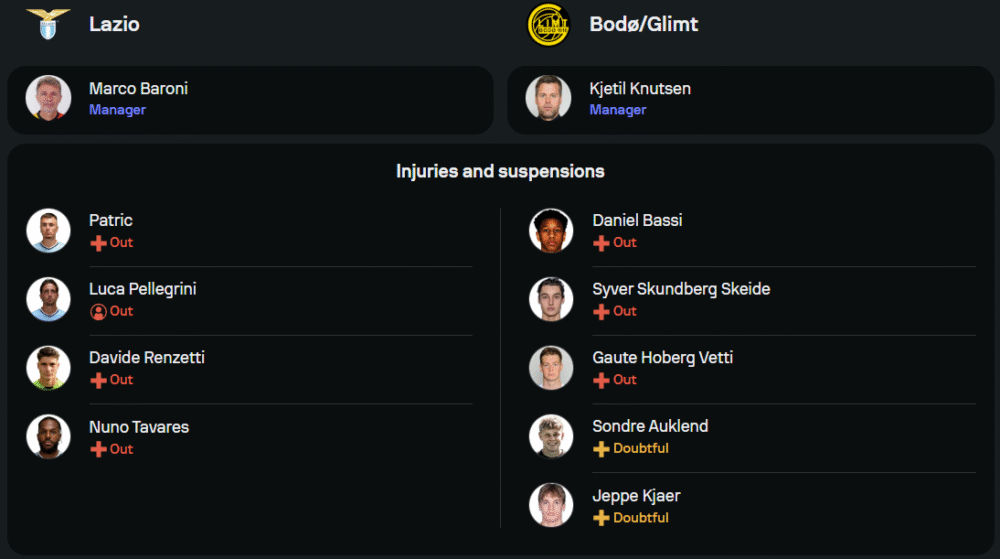Click the yellow doubtful cross under Jeppe Kjaer
The height and width of the screenshot is (559, 1000).
[601, 518]
